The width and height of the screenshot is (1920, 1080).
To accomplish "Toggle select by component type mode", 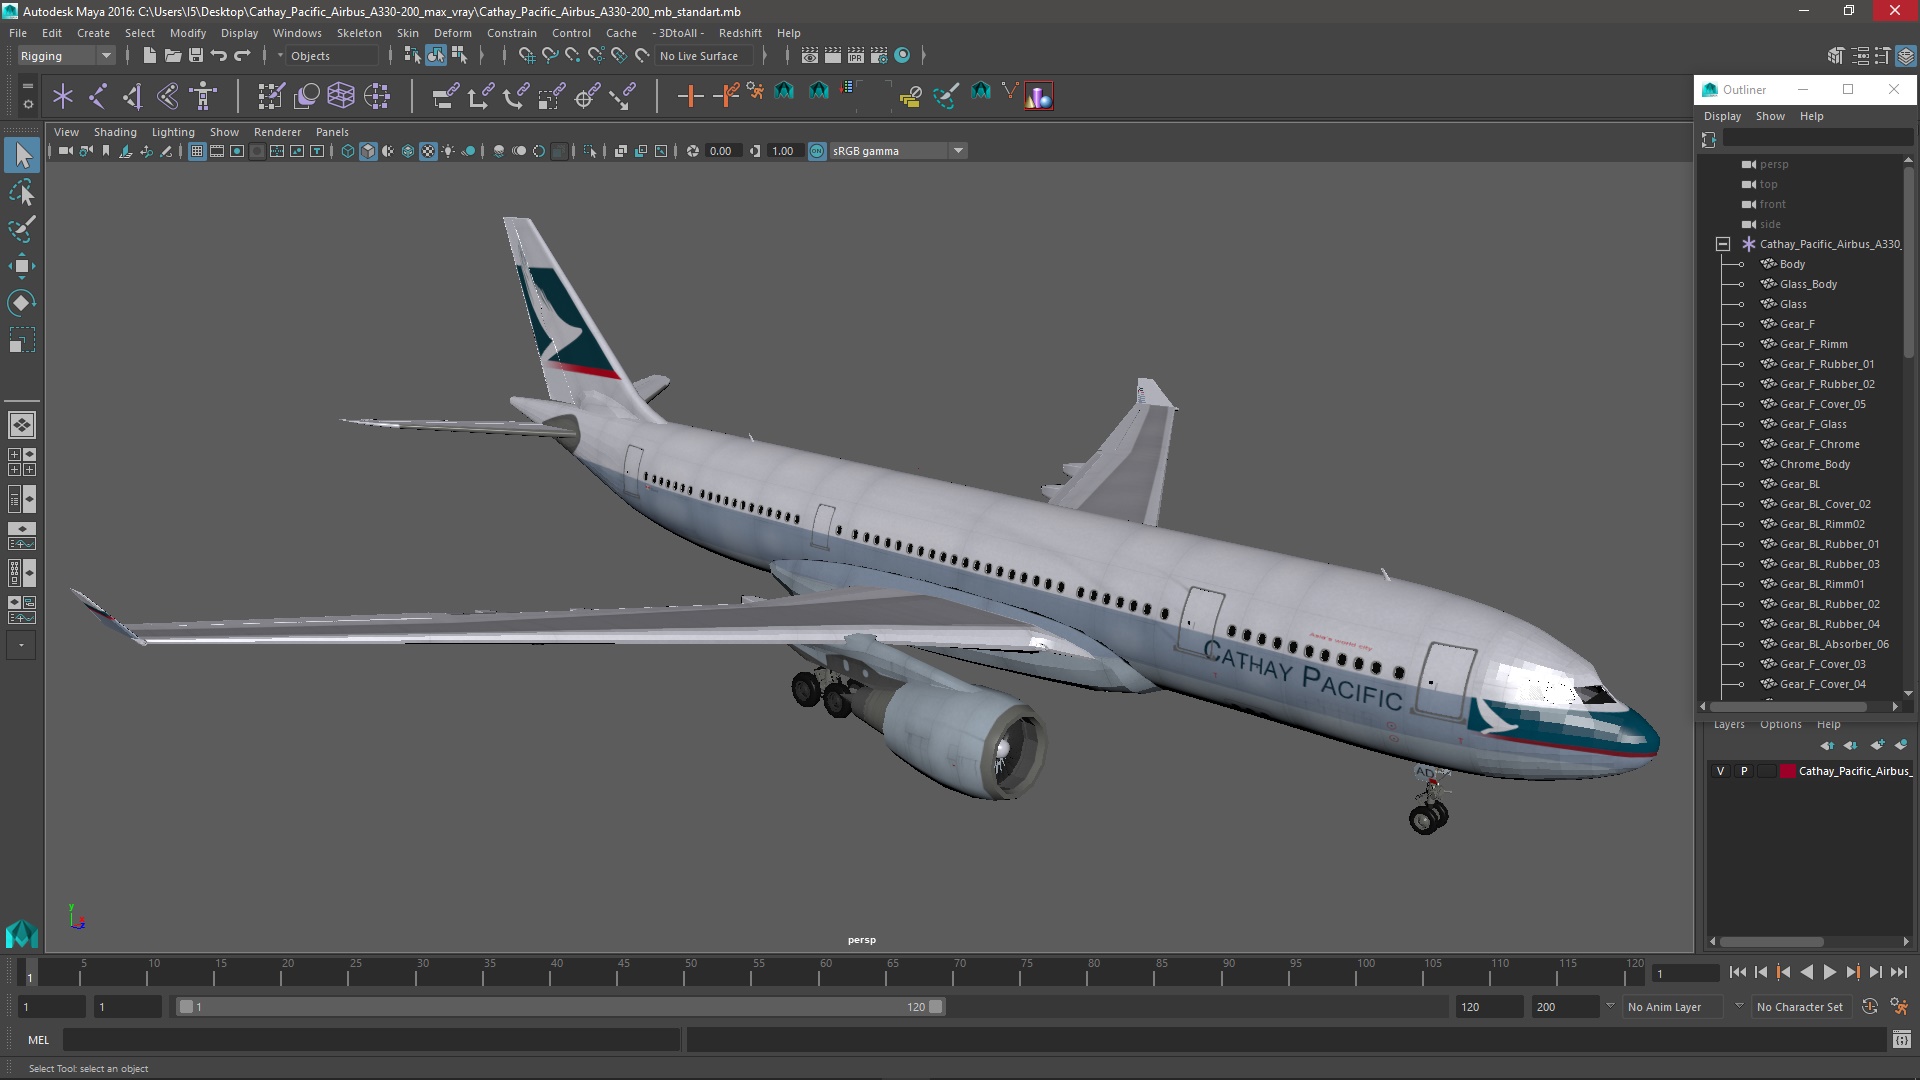I will (459, 56).
